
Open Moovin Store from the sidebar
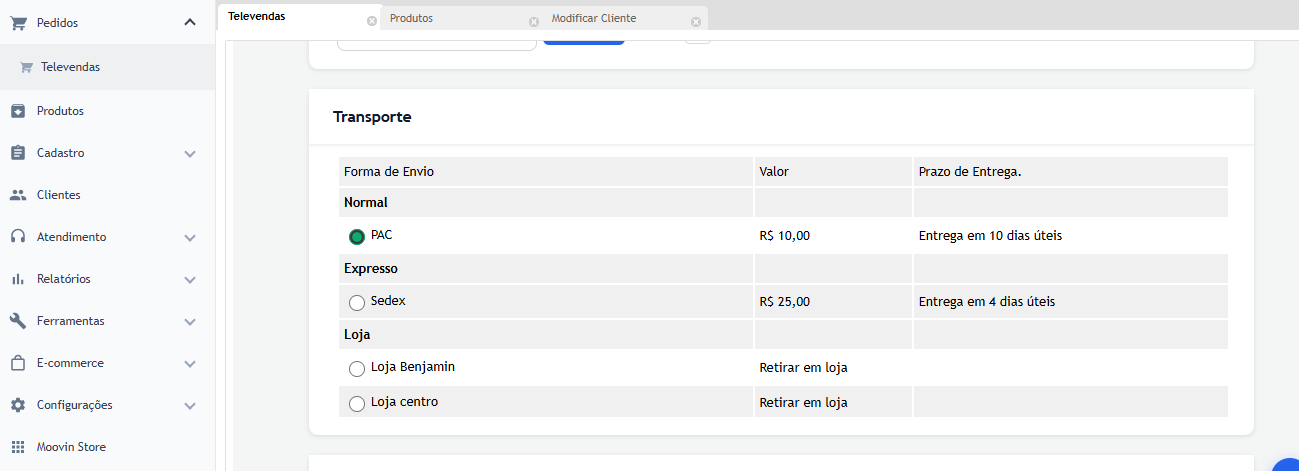point(107,447)
